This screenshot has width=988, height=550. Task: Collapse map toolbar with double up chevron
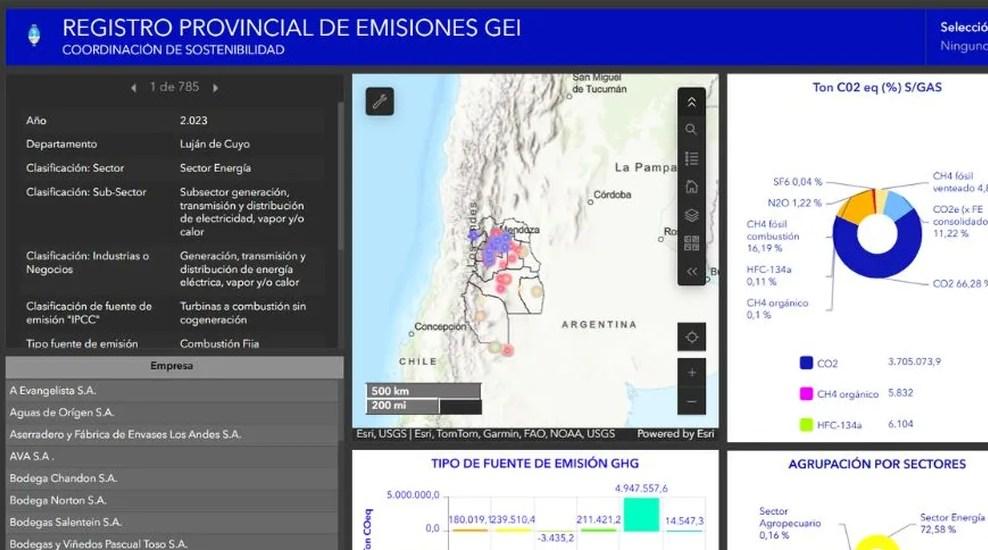[691, 101]
